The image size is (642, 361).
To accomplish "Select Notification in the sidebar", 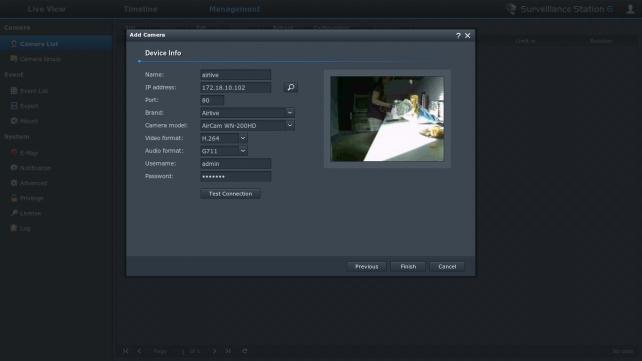I will tap(56, 168).
